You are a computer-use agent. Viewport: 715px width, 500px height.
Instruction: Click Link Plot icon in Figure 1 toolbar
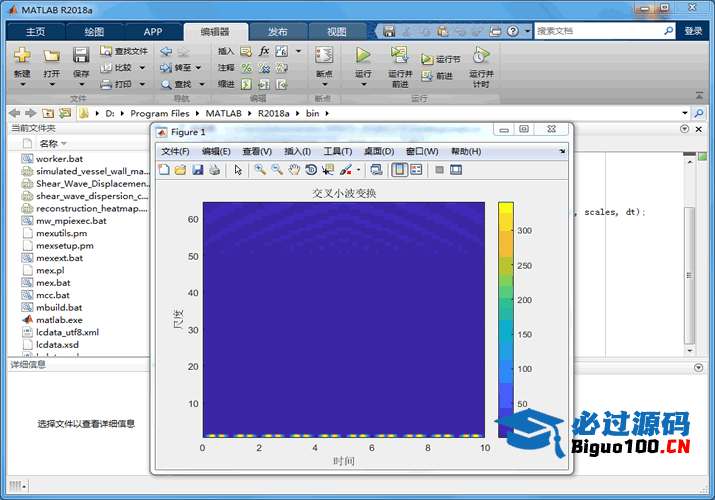376,170
